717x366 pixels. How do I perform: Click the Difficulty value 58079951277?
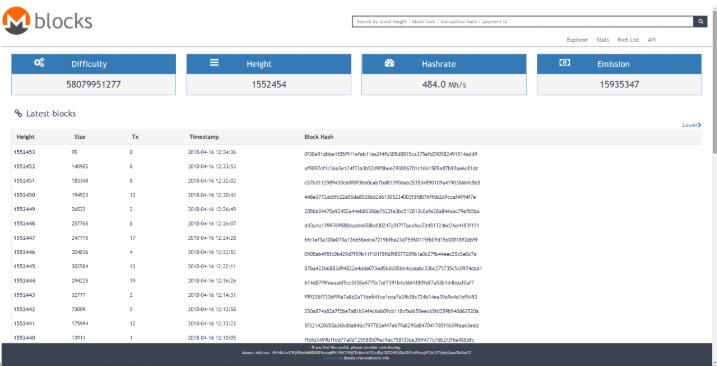coord(93,85)
